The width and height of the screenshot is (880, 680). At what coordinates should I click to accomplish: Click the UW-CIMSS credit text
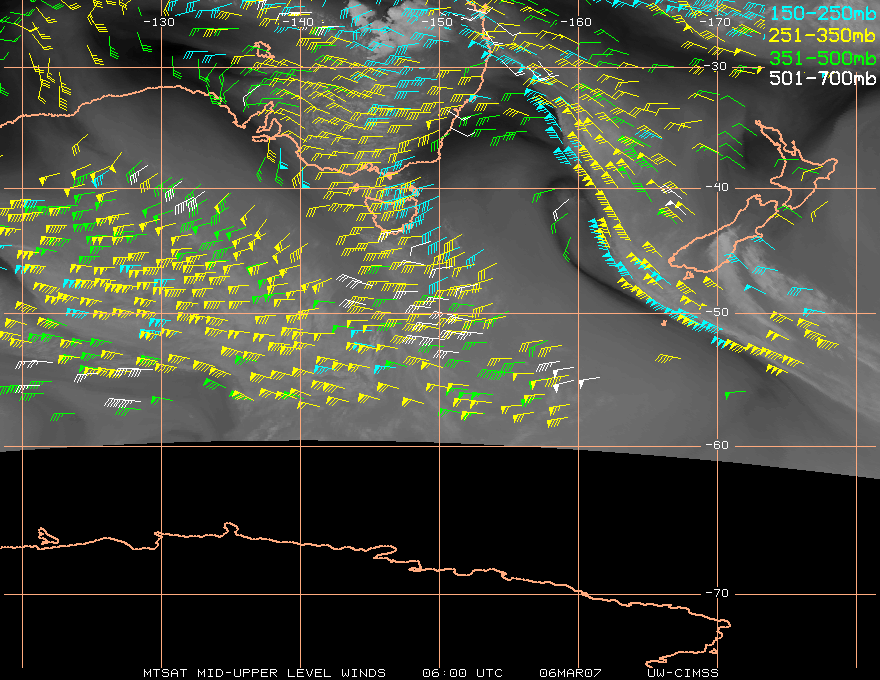pos(682,673)
